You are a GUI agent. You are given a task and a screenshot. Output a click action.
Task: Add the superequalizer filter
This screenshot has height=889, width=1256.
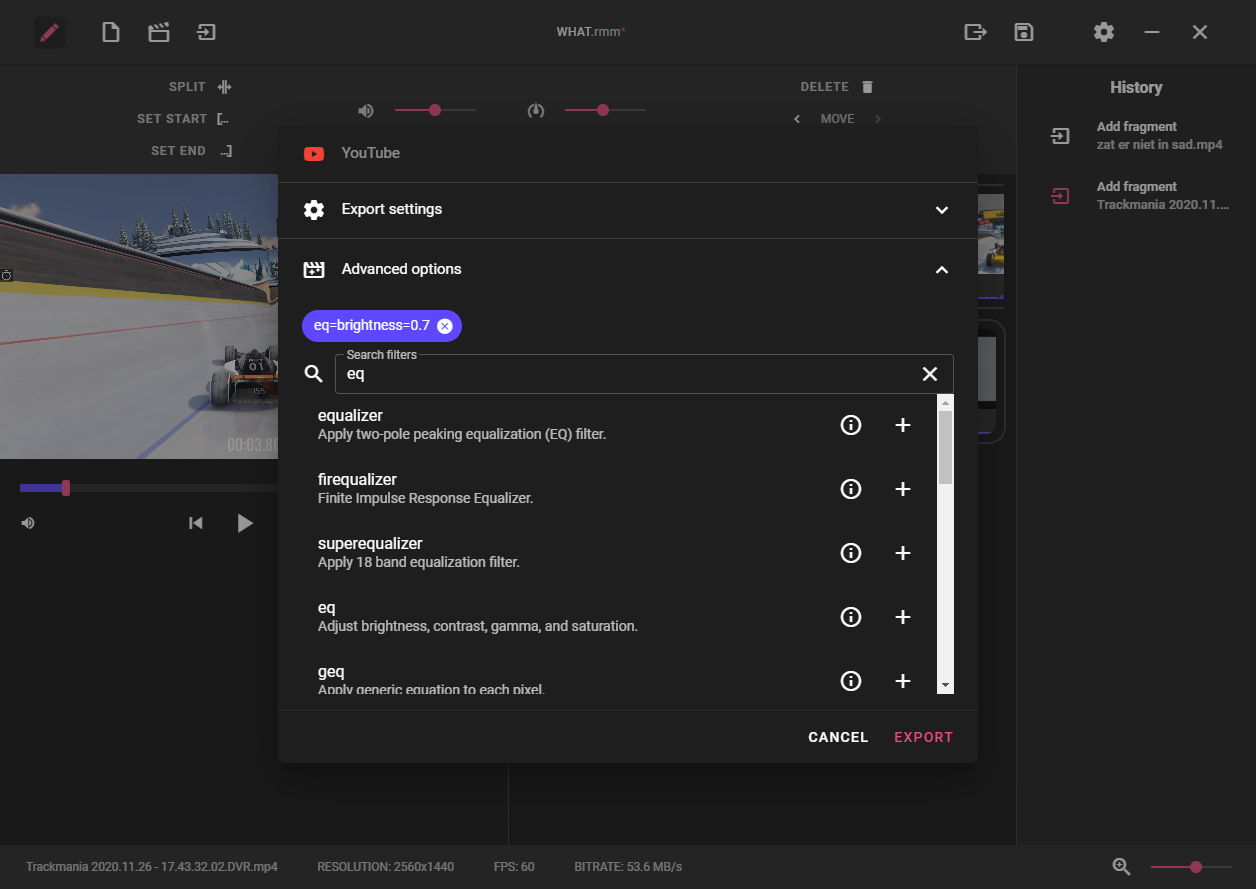point(902,553)
